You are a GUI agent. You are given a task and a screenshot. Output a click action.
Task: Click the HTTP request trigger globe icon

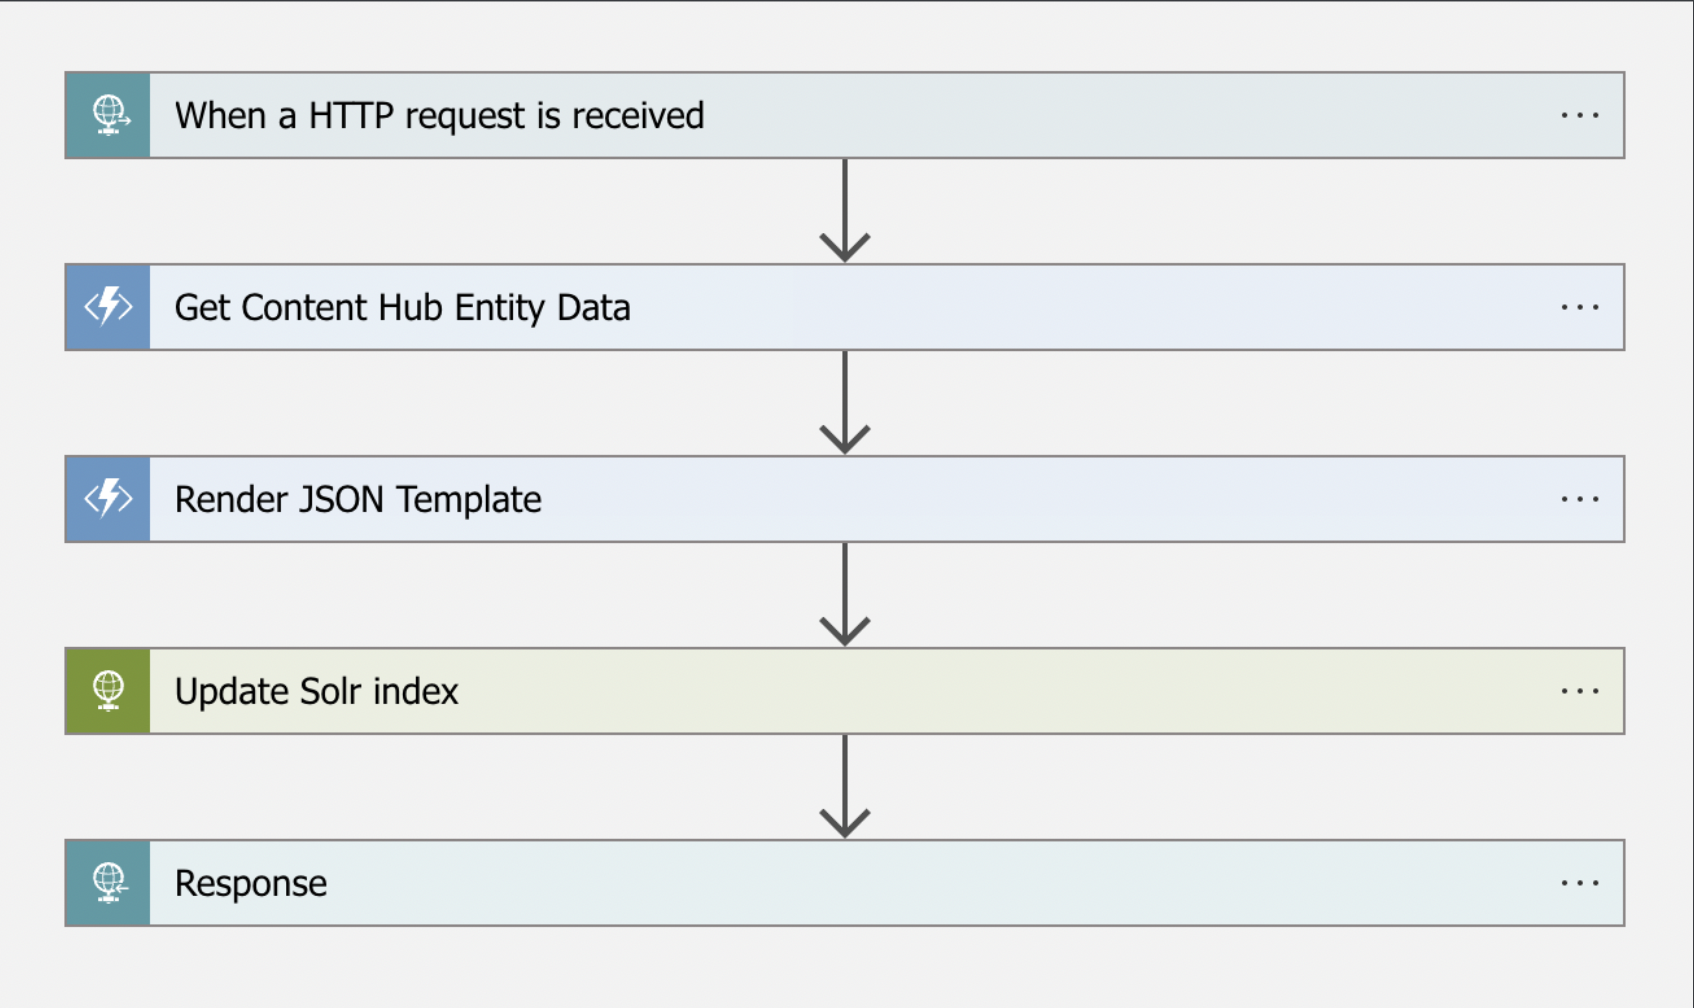tap(108, 115)
